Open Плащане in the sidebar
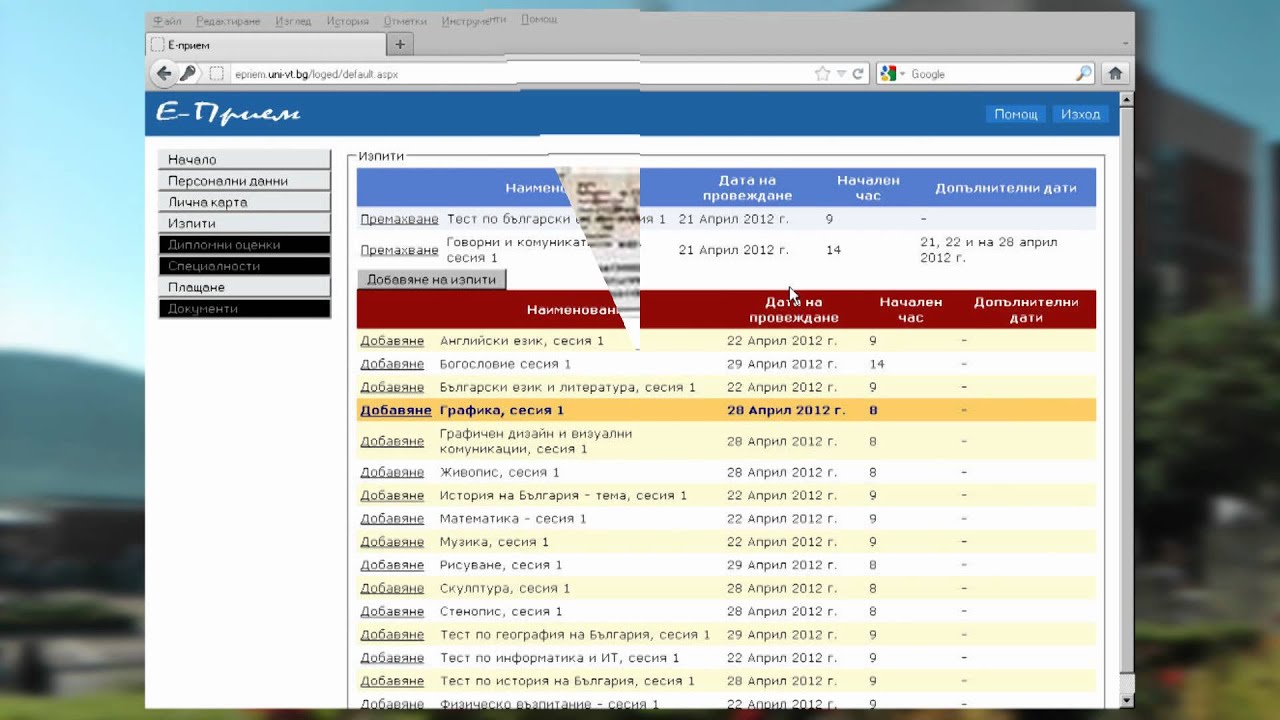Screen dimensions: 1280x720 click(x=244, y=287)
